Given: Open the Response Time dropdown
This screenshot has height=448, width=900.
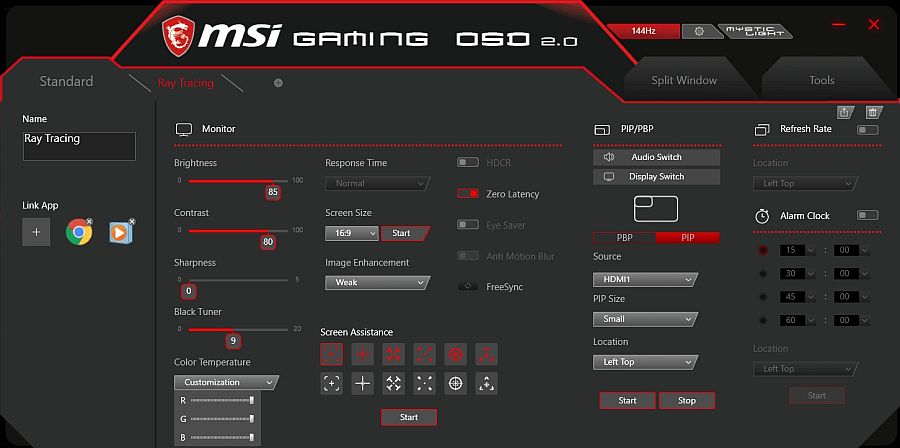Looking at the screenshot, I should point(378,184).
